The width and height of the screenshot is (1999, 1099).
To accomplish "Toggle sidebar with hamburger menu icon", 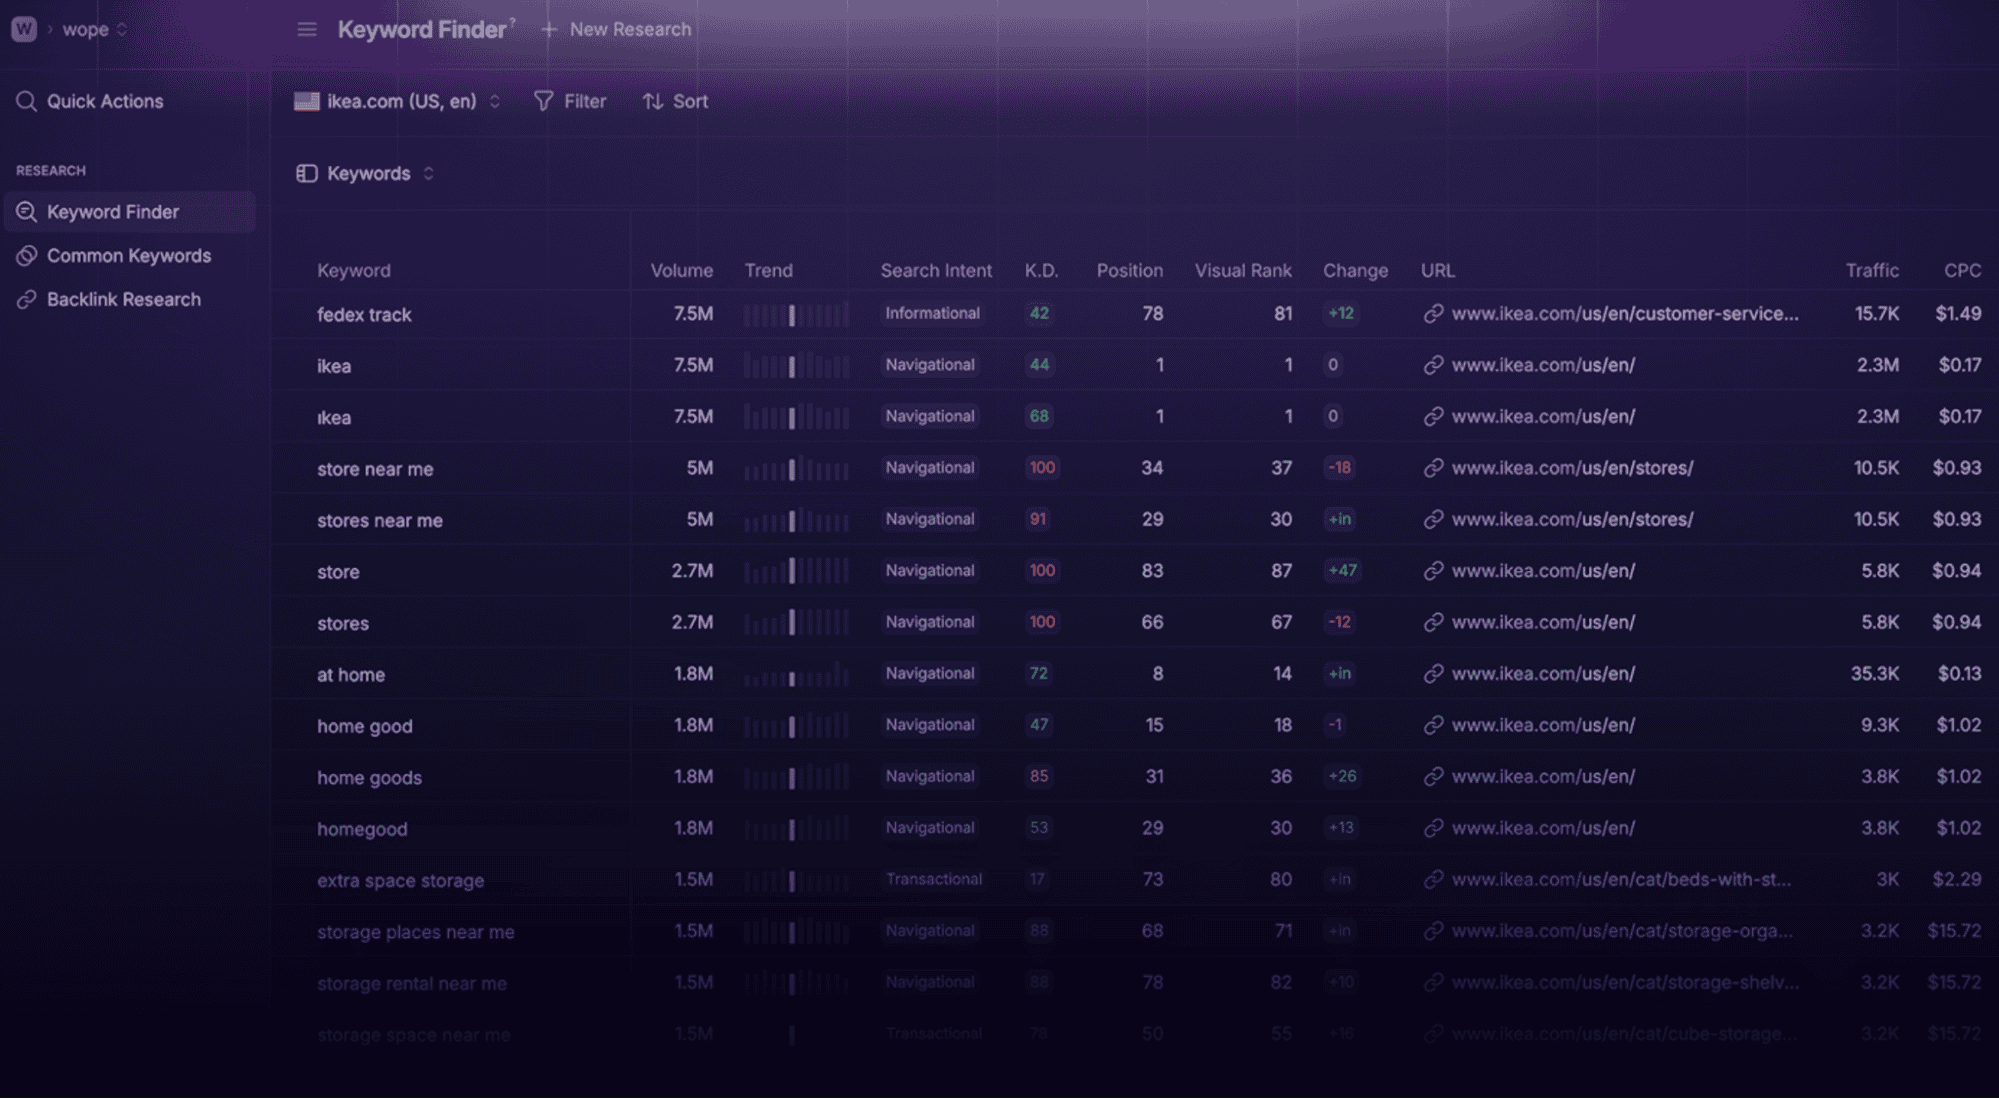I will 307,30.
